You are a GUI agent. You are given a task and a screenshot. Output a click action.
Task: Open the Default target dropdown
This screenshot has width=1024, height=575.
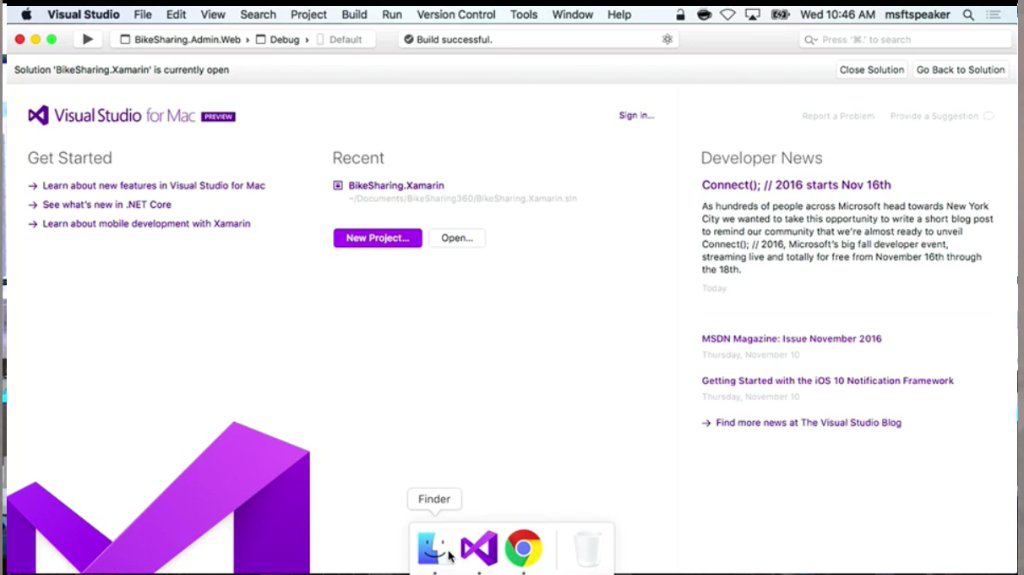point(339,39)
